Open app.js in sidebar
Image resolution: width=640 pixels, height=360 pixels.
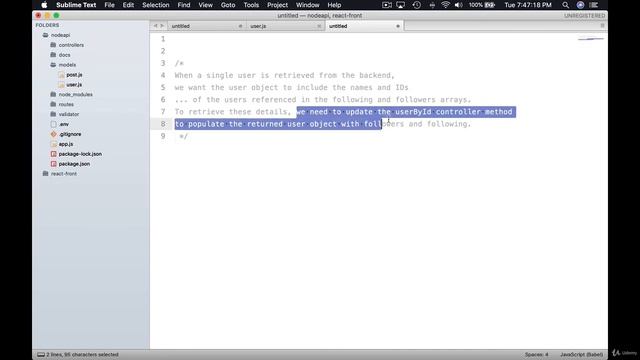tap(66, 144)
